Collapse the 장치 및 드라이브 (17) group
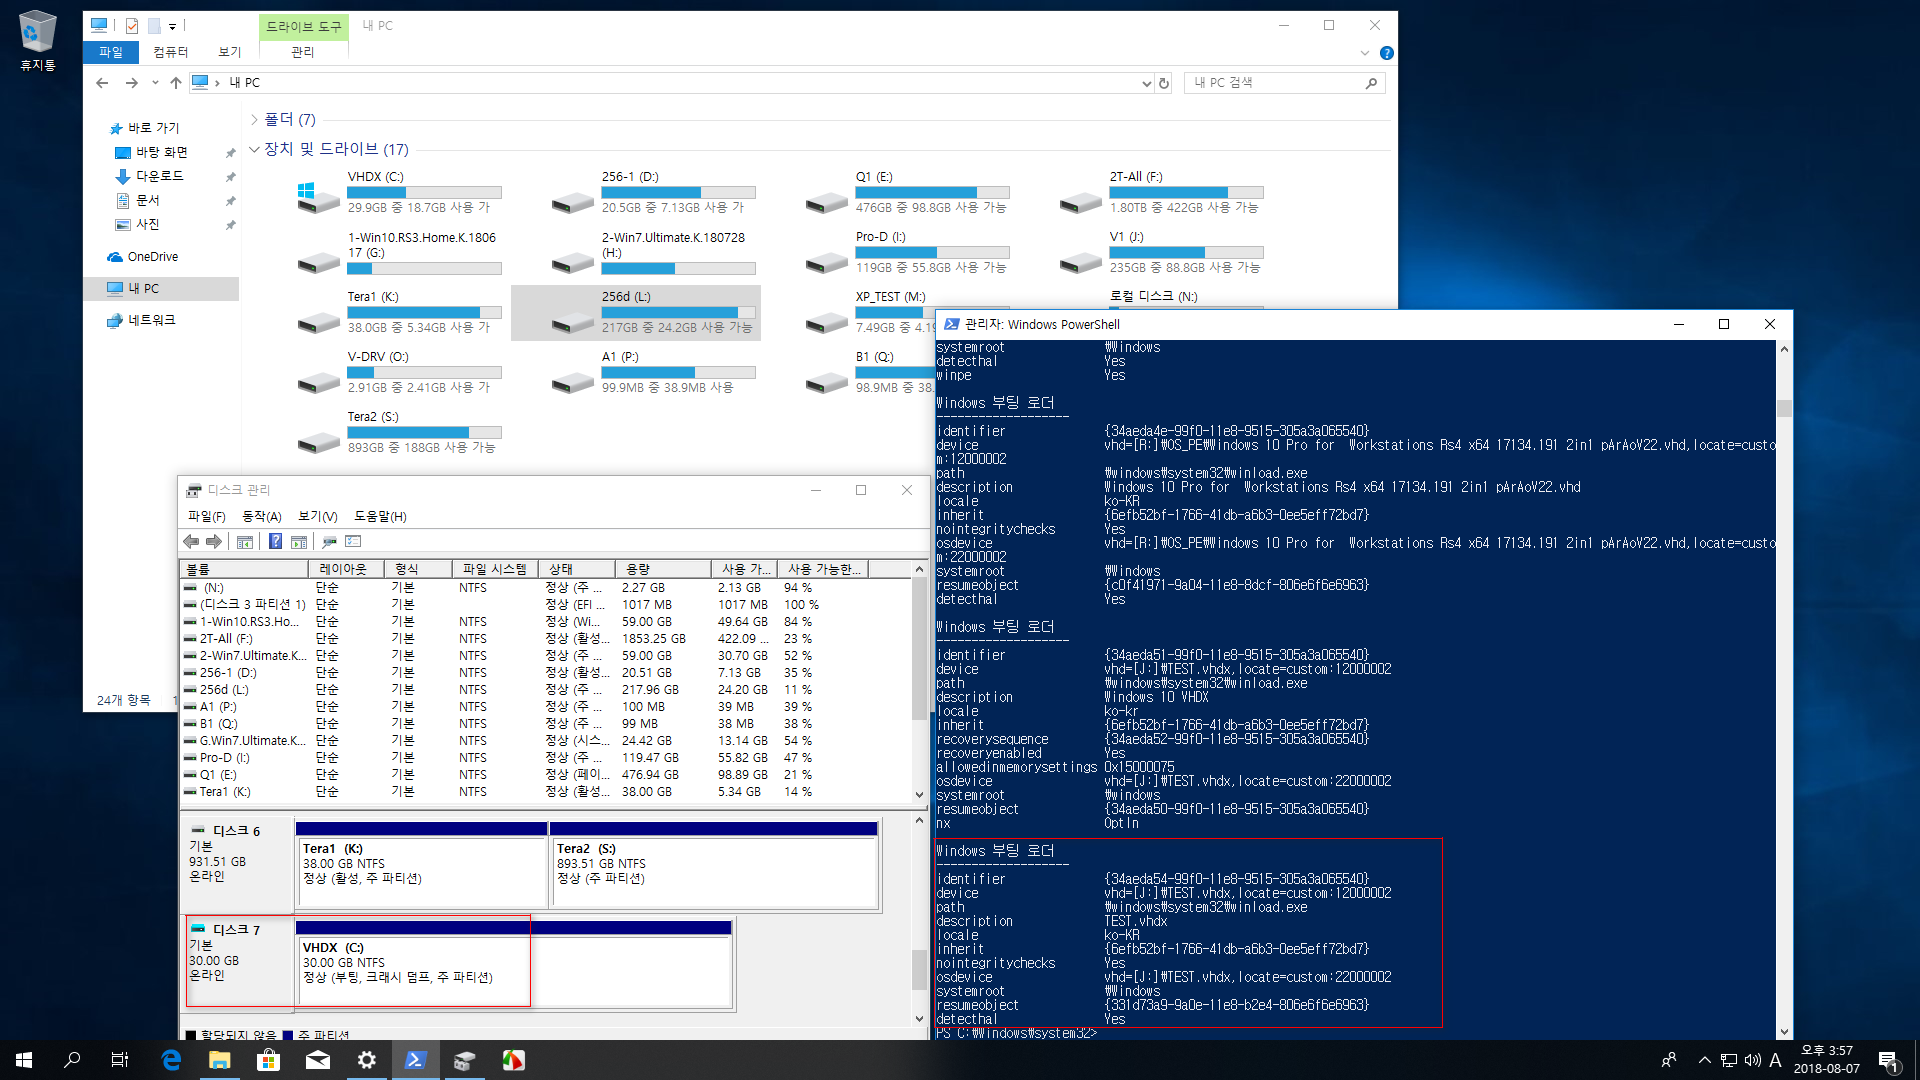This screenshot has width=1920, height=1080. tap(254, 149)
